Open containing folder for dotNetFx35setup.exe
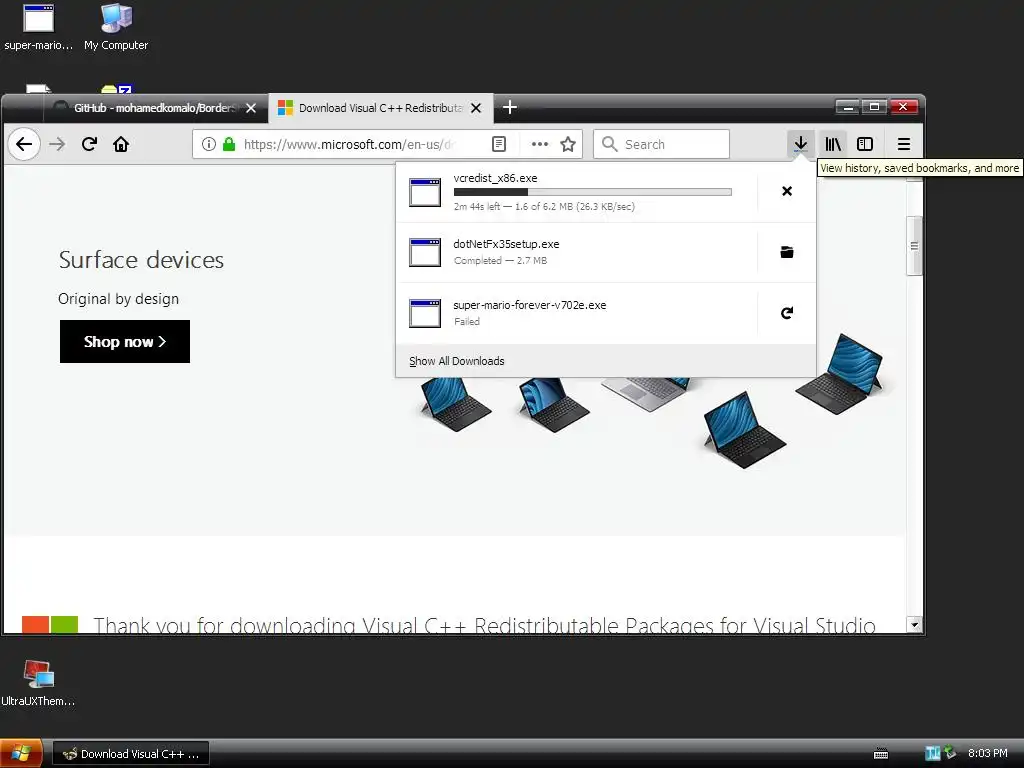 [x=787, y=252]
